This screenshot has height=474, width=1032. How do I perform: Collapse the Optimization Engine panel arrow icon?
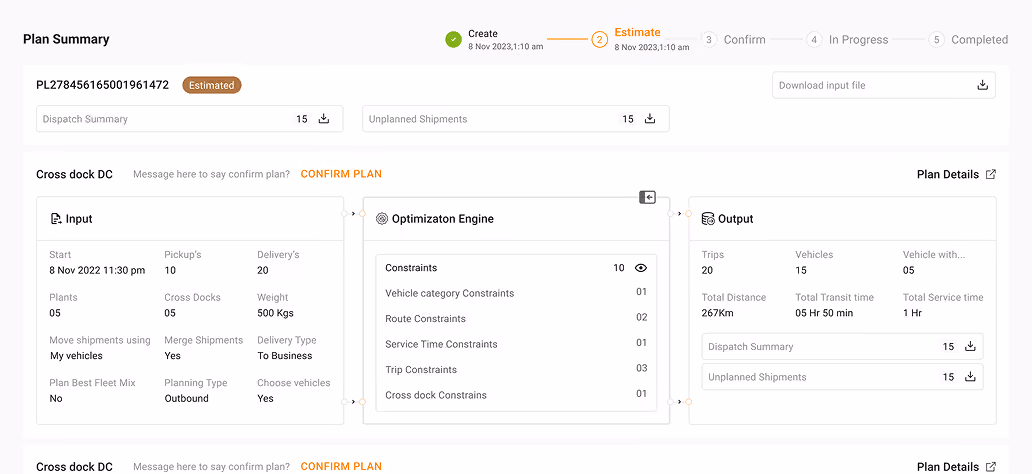tap(648, 197)
